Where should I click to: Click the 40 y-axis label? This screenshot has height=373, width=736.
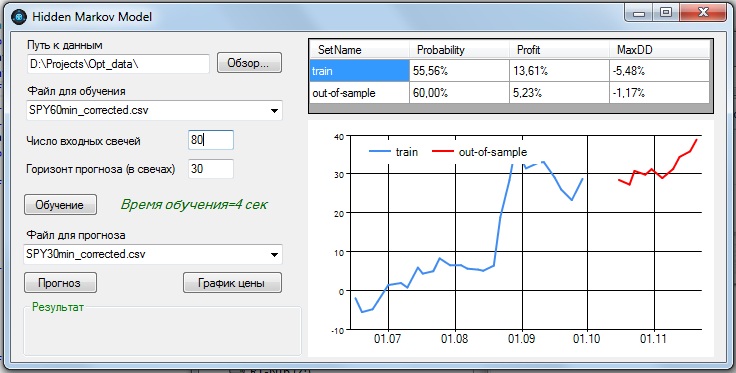coord(339,137)
